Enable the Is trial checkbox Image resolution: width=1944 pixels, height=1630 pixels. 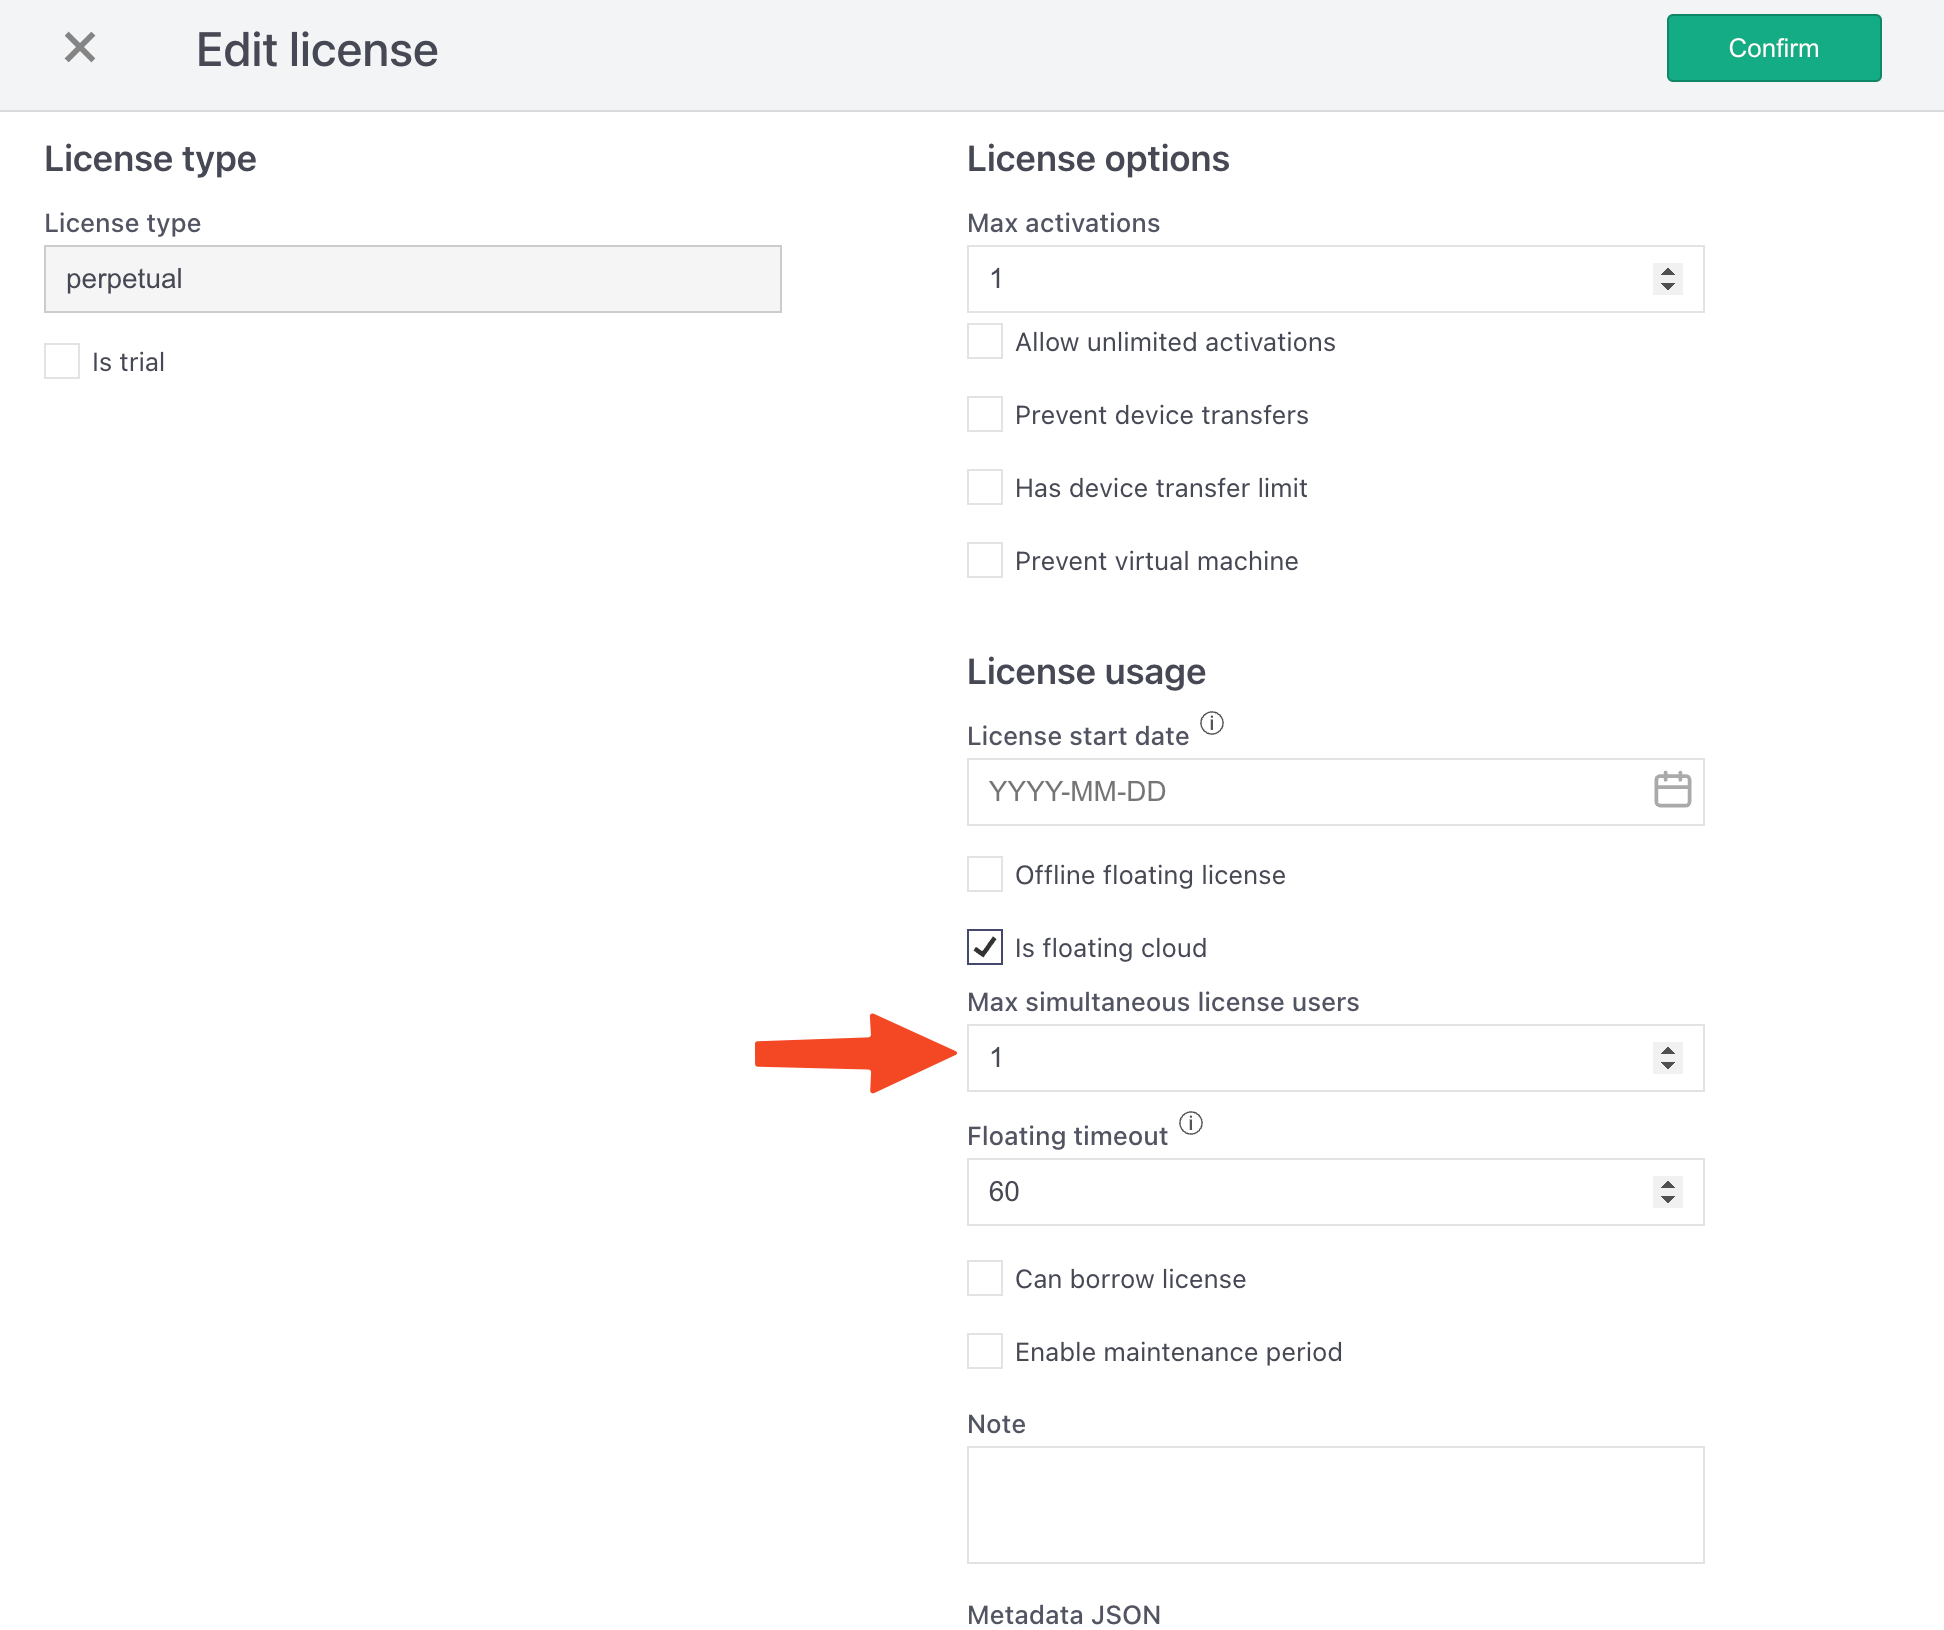pos(62,361)
